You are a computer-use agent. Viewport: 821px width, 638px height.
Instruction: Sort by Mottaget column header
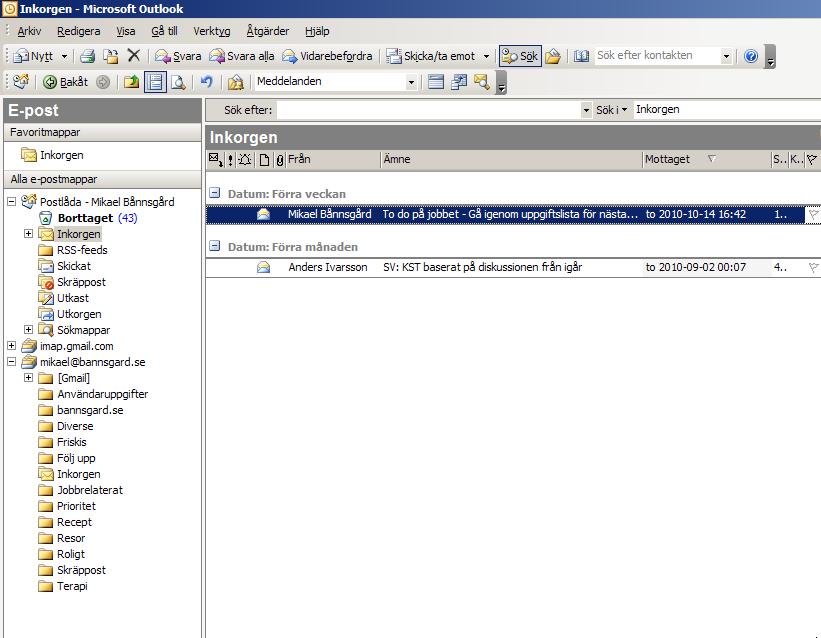pyautogui.click(x=706, y=159)
